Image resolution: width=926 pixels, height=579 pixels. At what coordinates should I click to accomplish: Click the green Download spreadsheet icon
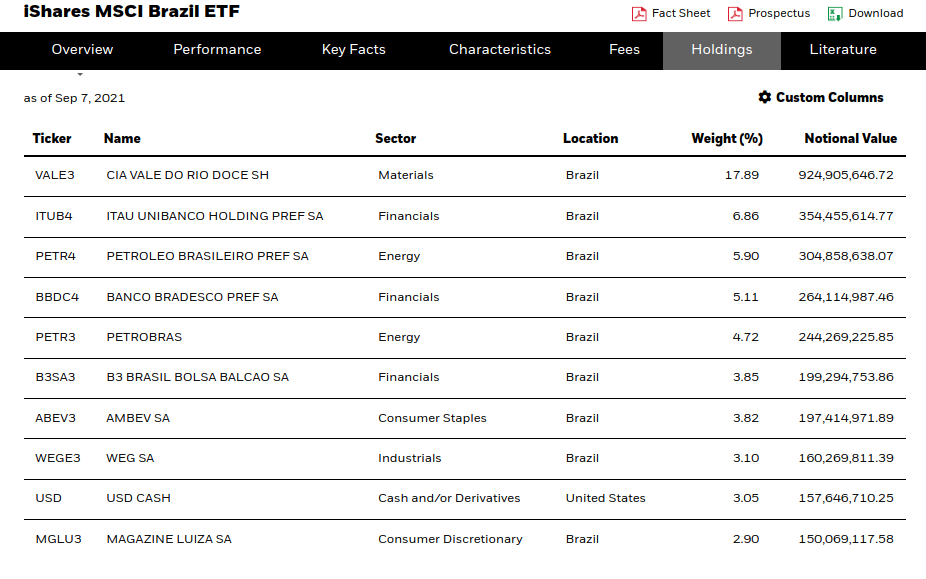835,14
